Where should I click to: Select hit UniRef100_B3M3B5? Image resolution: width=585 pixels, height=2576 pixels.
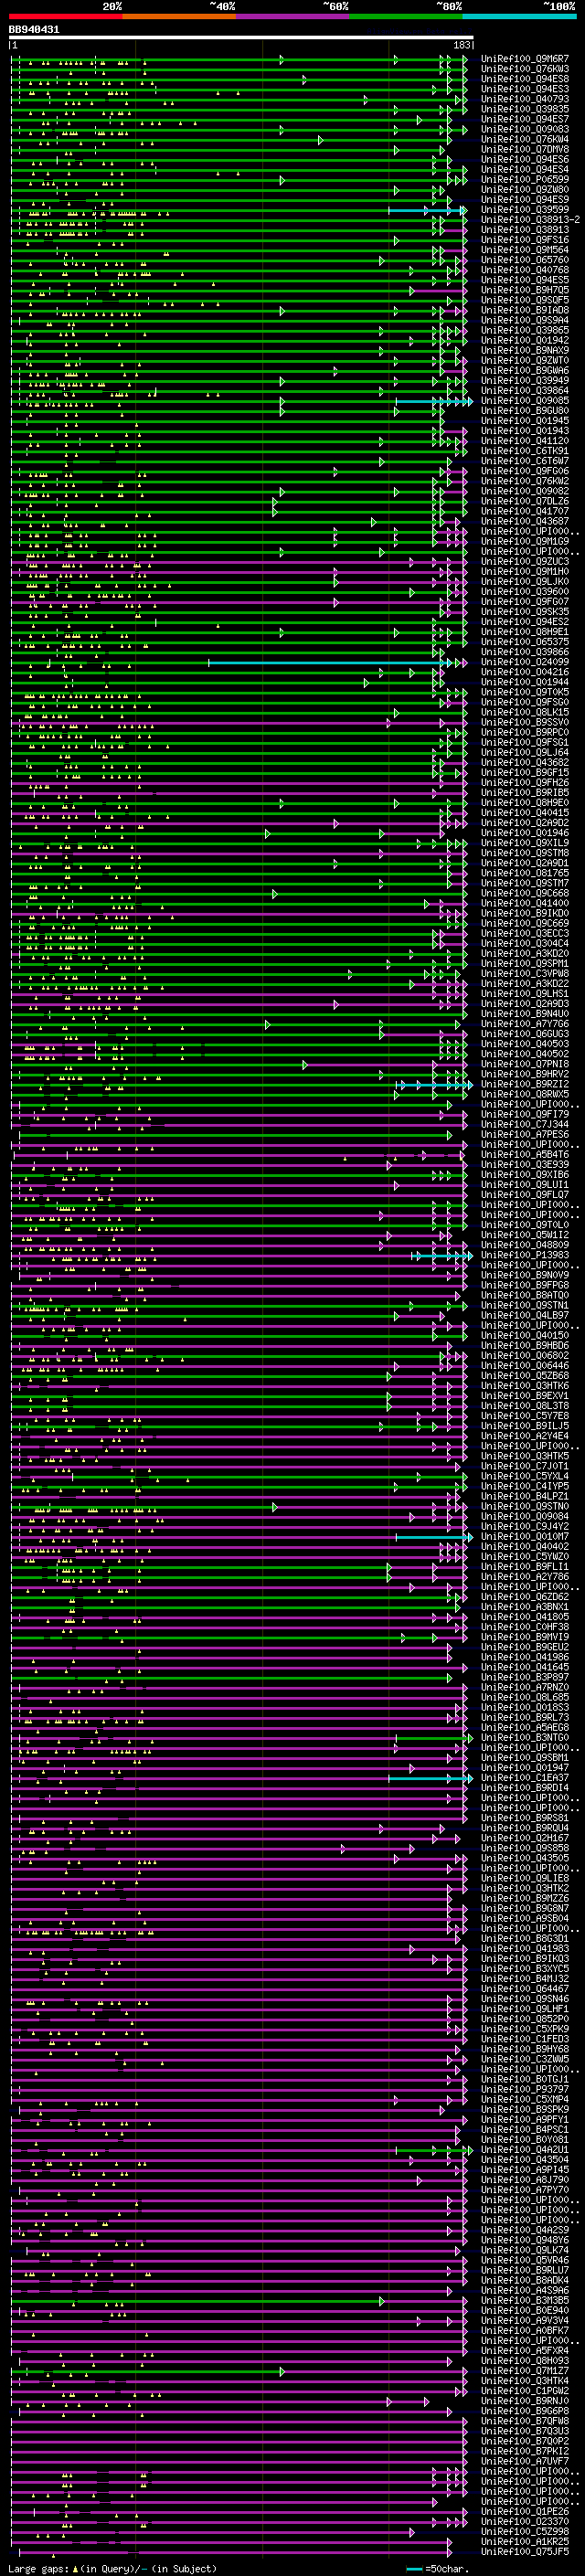525,2300
